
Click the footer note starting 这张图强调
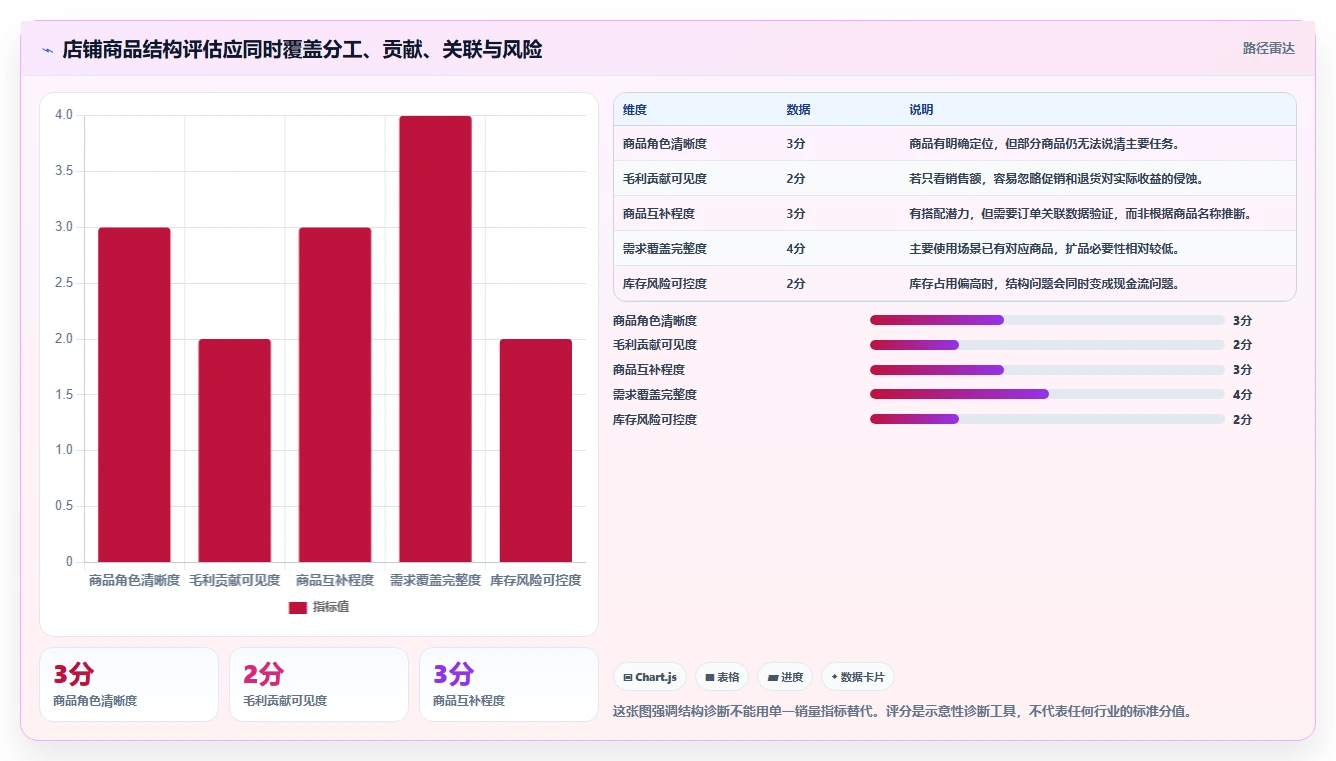click(x=901, y=712)
